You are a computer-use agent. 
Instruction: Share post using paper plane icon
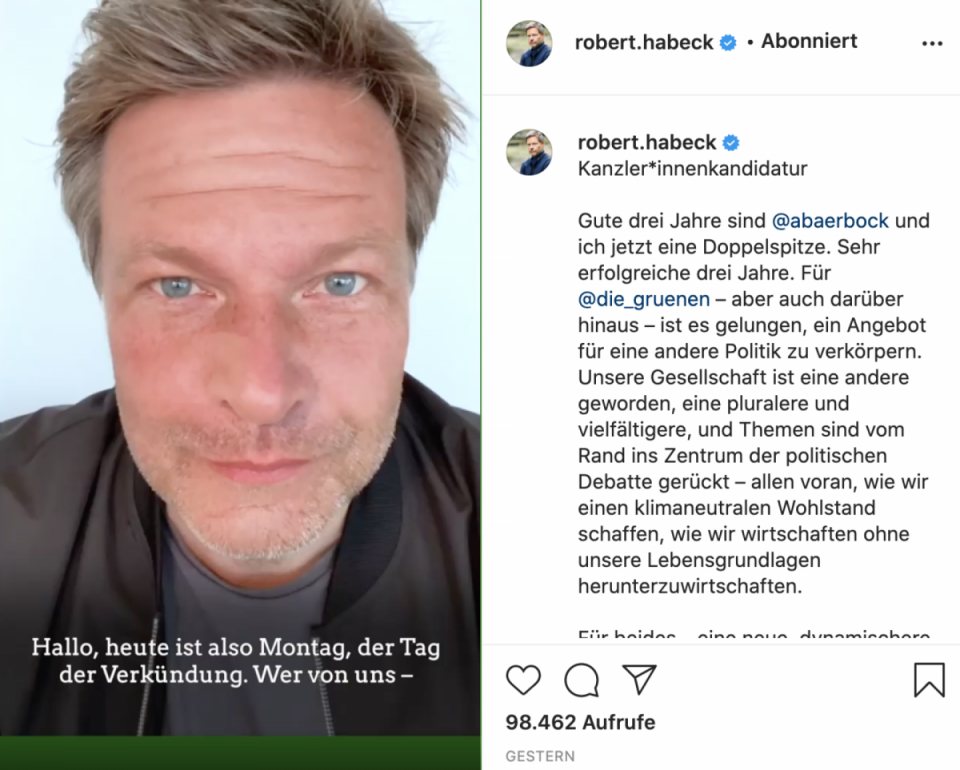pyautogui.click(x=639, y=679)
